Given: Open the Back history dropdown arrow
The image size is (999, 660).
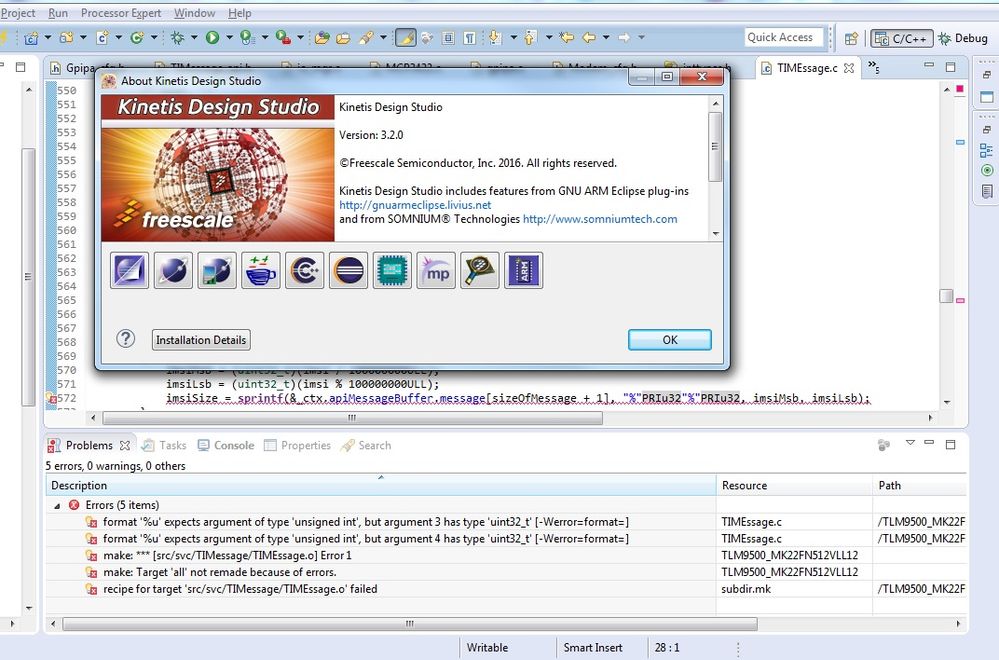Looking at the screenshot, I should (606, 38).
